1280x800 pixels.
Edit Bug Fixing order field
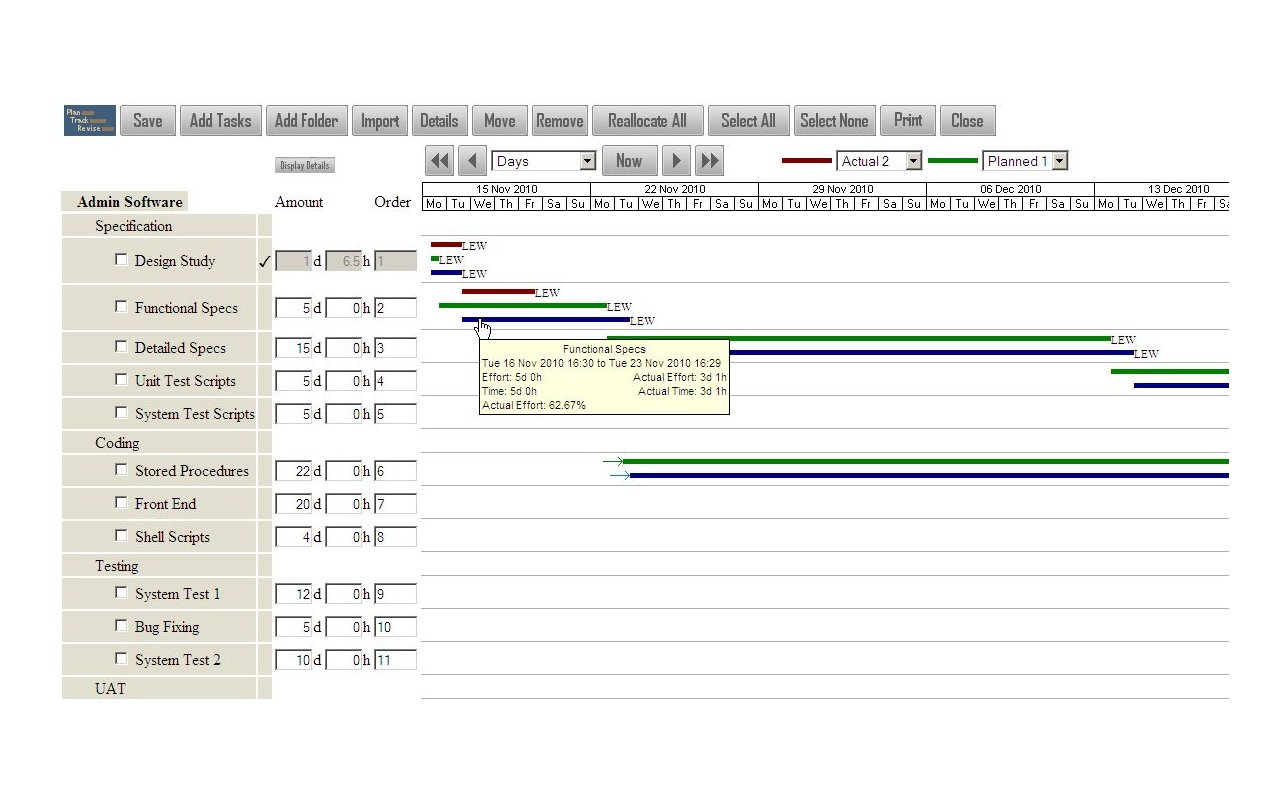(395, 627)
